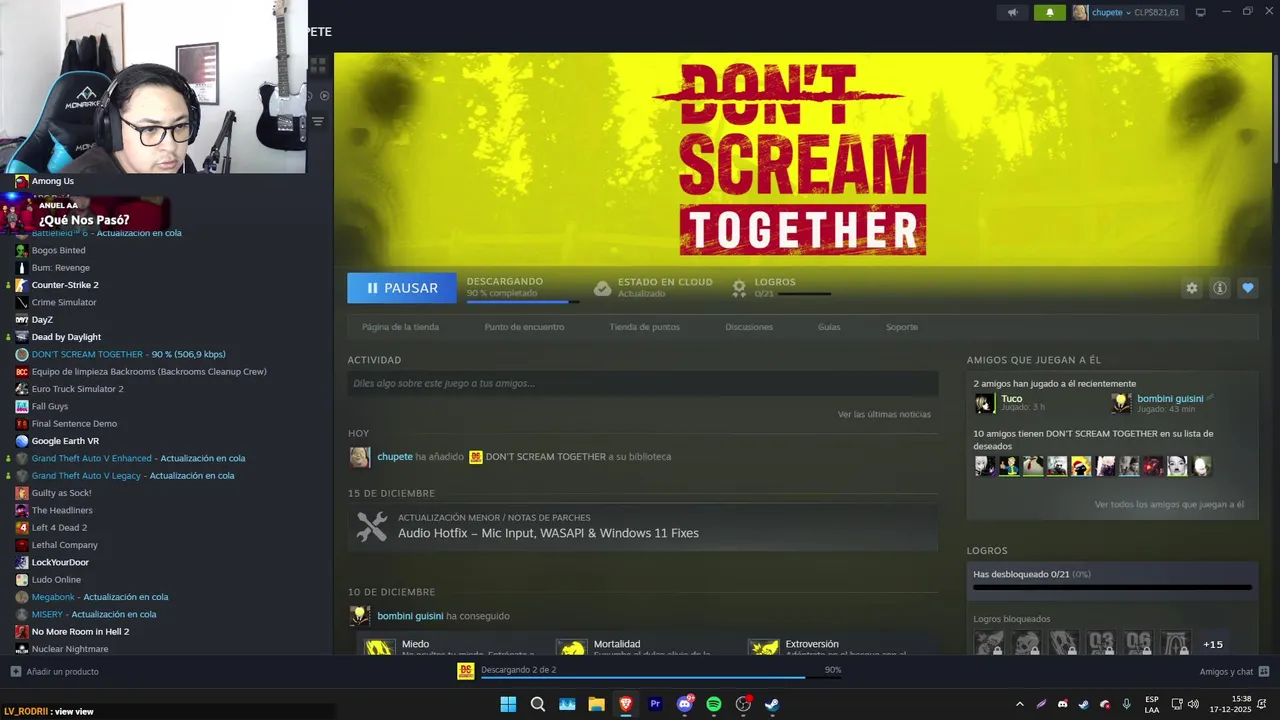Open Tuco friend avatar
The width and height of the screenshot is (1280, 720).
pos(985,403)
